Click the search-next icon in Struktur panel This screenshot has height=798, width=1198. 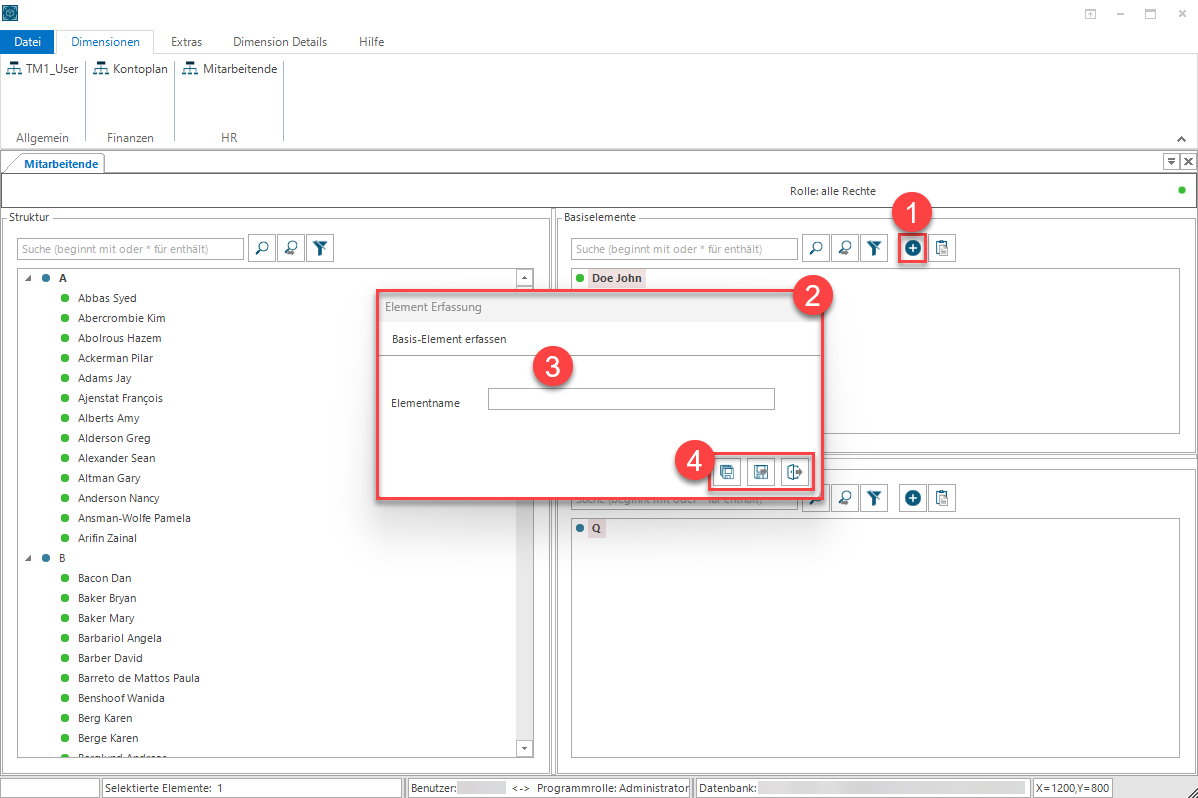point(291,248)
